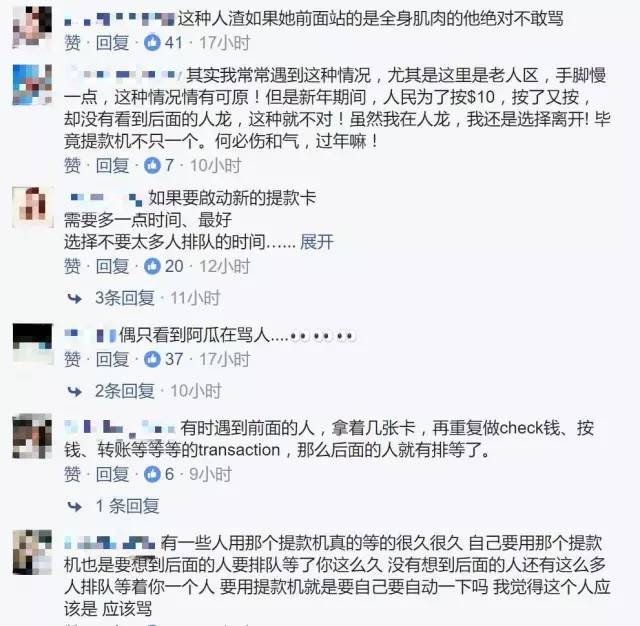Click the thumbs-up icon with 37 likes

tap(152, 359)
